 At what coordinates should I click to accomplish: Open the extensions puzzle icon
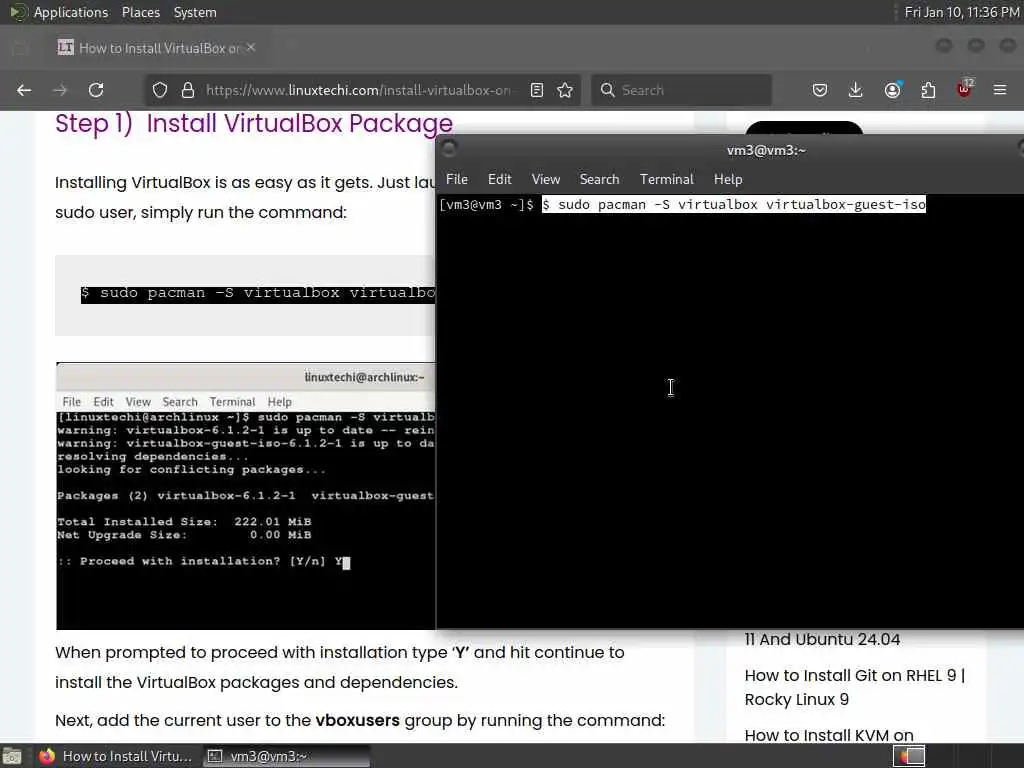tap(928, 90)
